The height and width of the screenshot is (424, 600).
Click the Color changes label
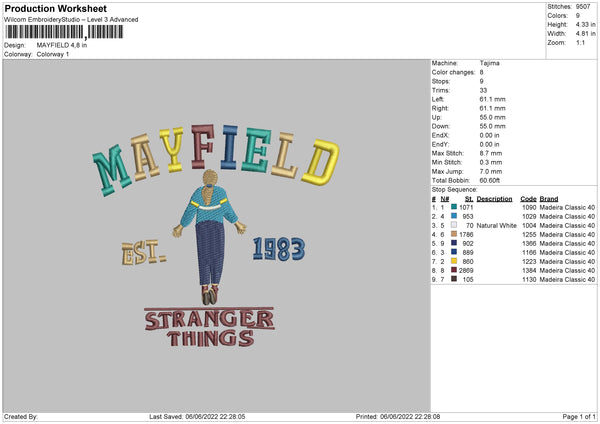click(x=453, y=72)
